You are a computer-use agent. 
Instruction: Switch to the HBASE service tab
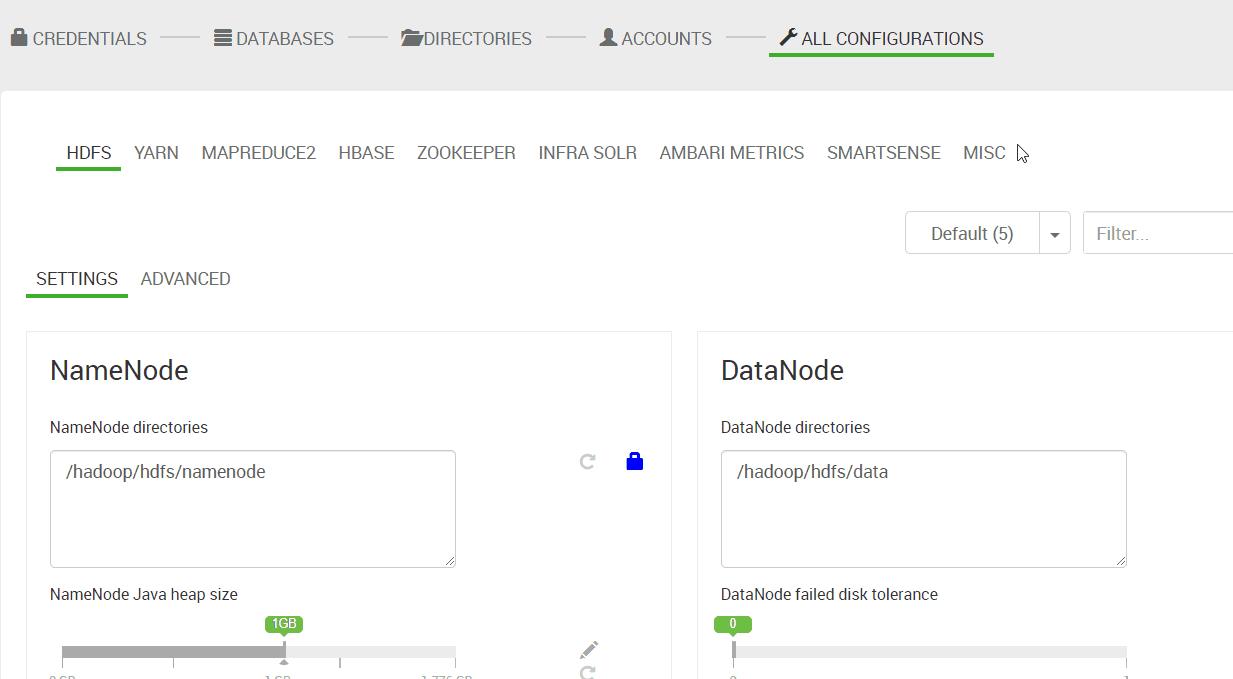click(366, 153)
